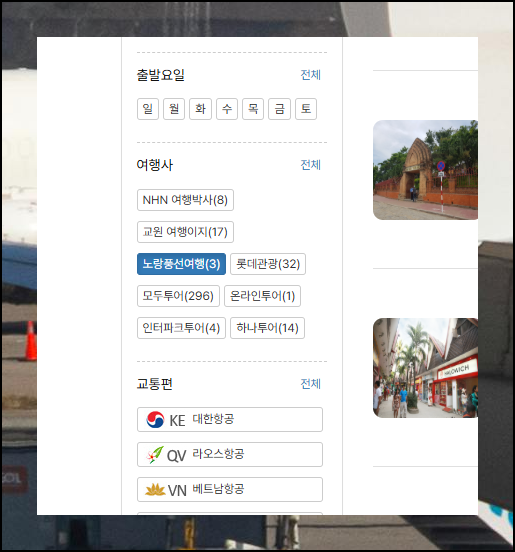Toggle the 토 (Saturday) departure day
Image resolution: width=515 pixels, height=552 pixels.
coord(306,109)
